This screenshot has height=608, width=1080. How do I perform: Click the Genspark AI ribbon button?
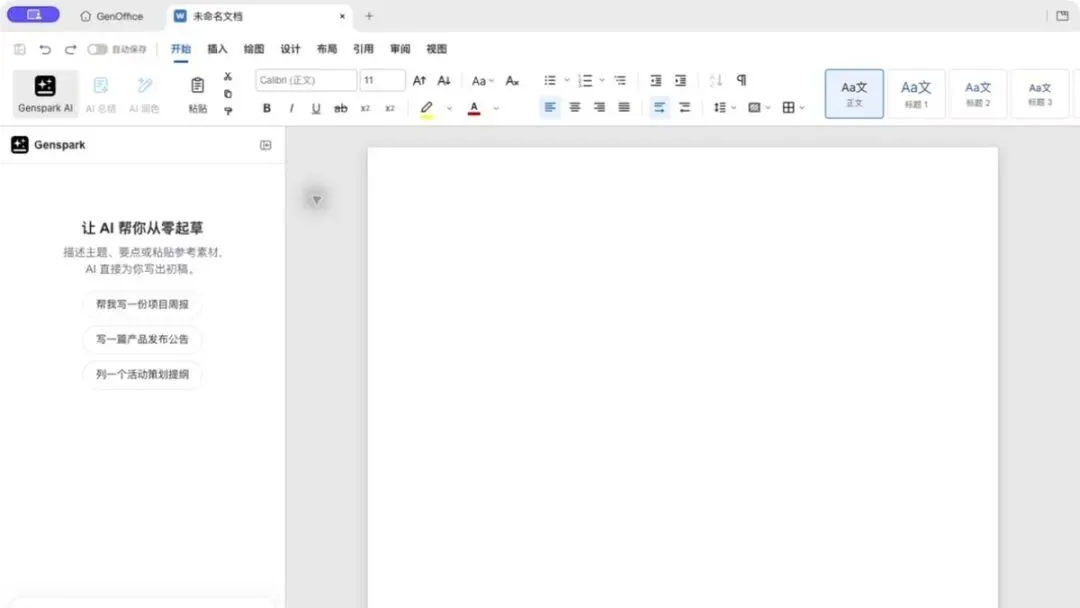(x=45, y=94)
